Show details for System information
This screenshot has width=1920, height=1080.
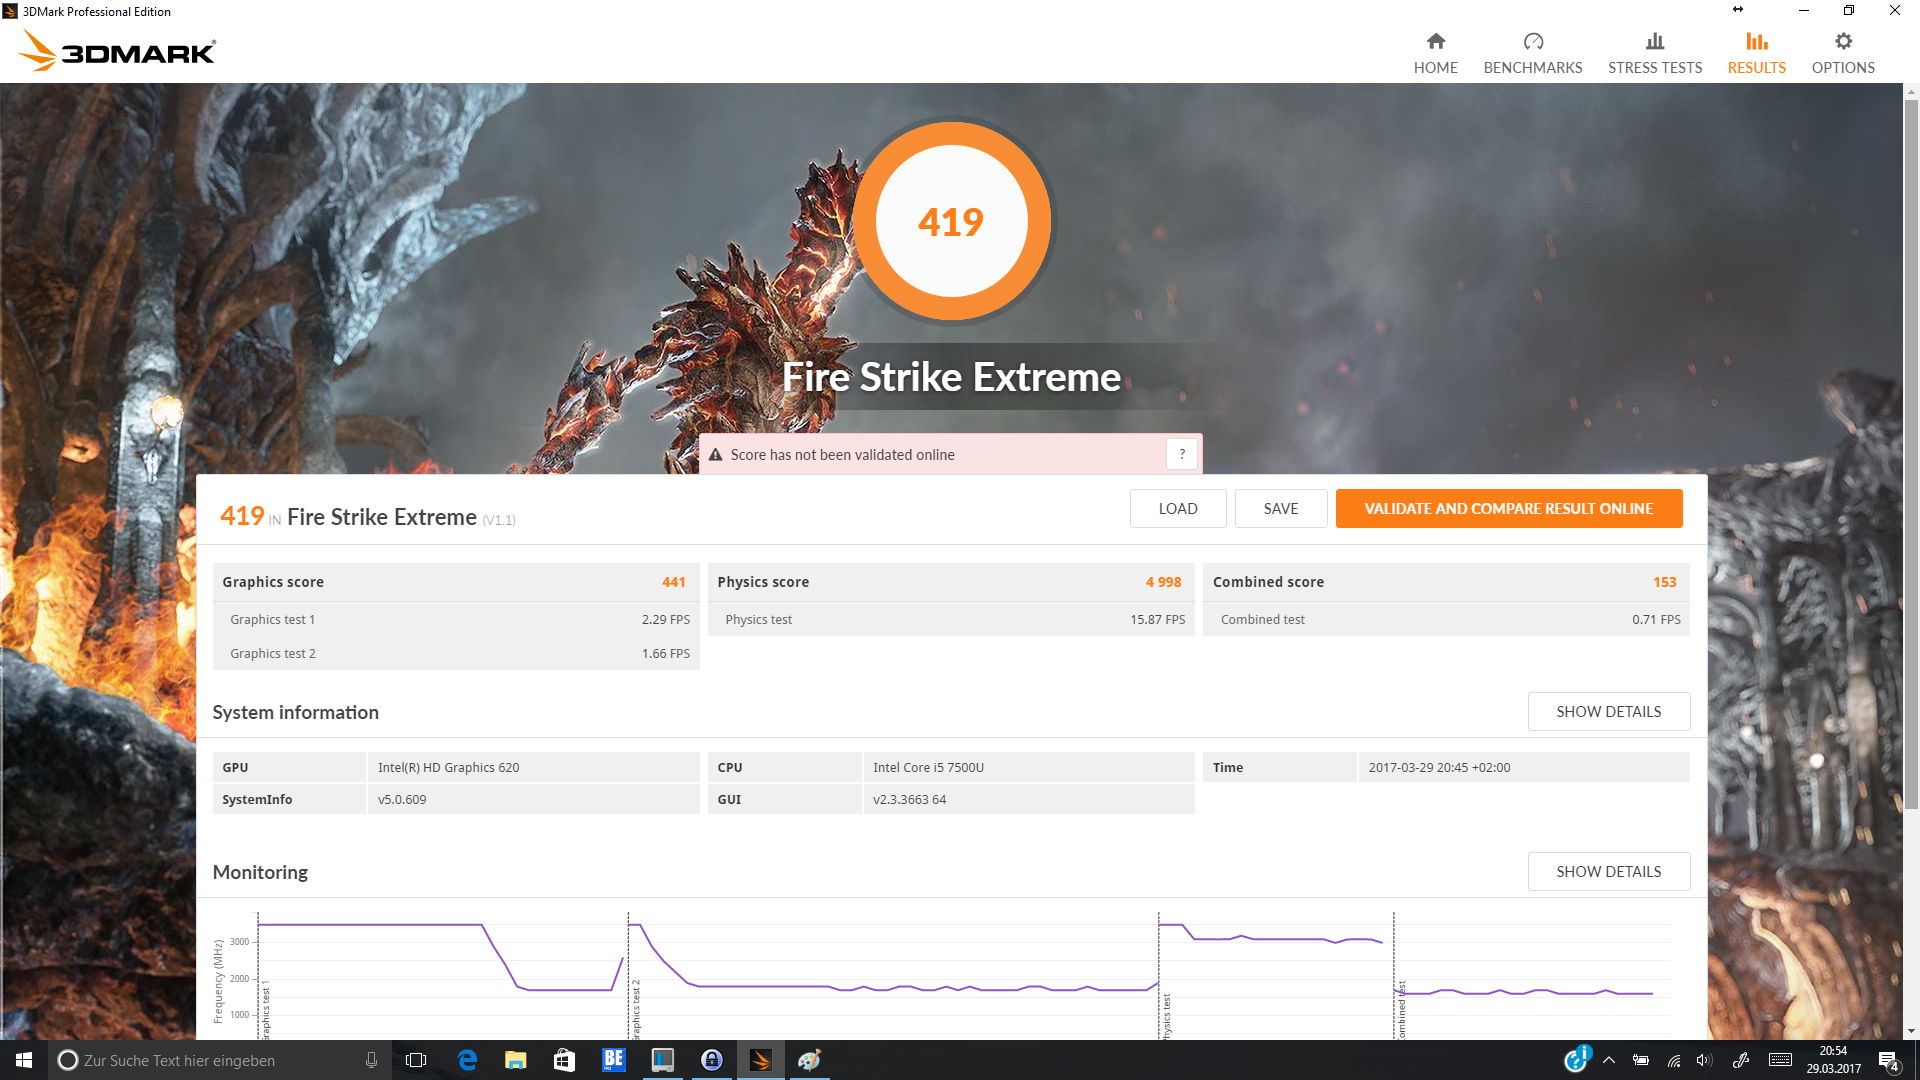(x=1608, y=711)
